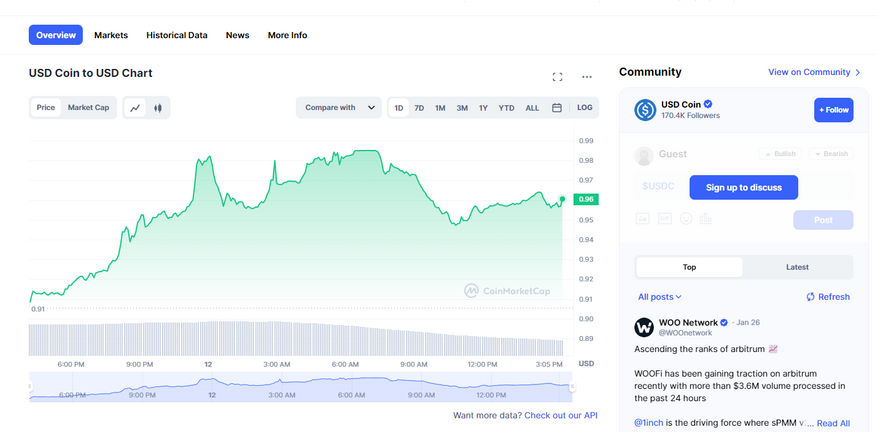Click Sign up to discuss button
Image resolution: width=877 pixels, height=432 pixels.
pos(743,187)
